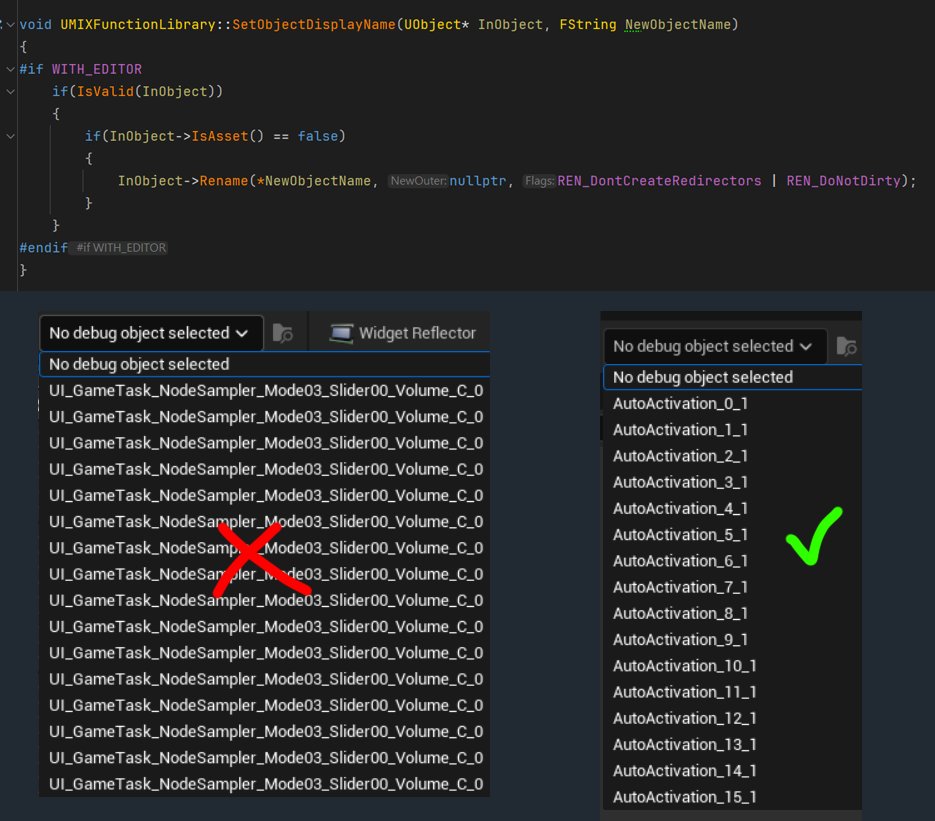Collapse the #if WITH_EDITOR code block
The image size is (935, 821).
click(x=10, y=69)
